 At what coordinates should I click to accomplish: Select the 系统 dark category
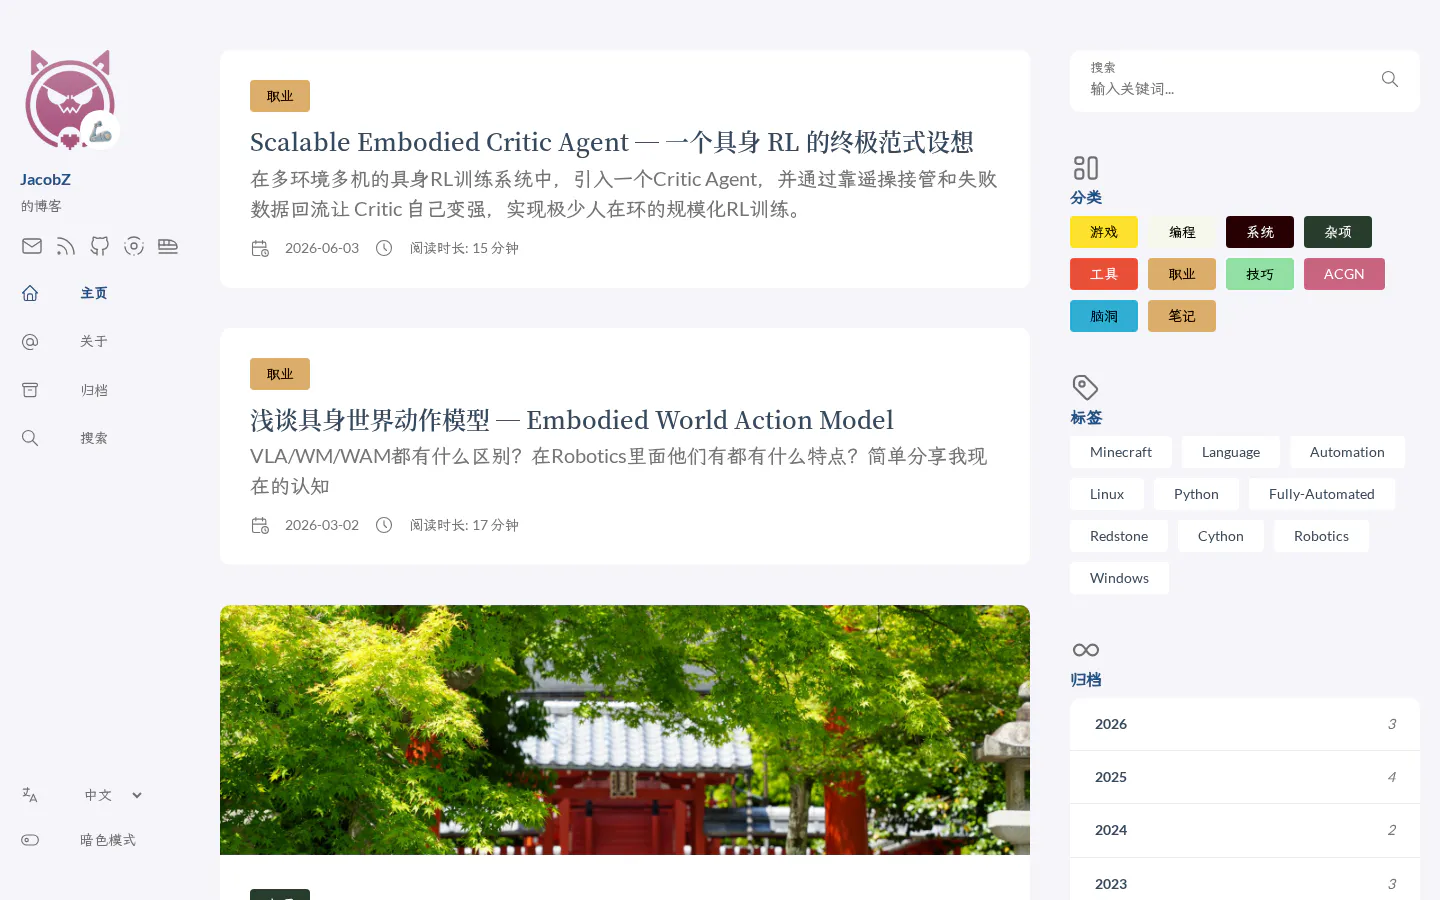pyautogui.click(x=1260, y=232)
